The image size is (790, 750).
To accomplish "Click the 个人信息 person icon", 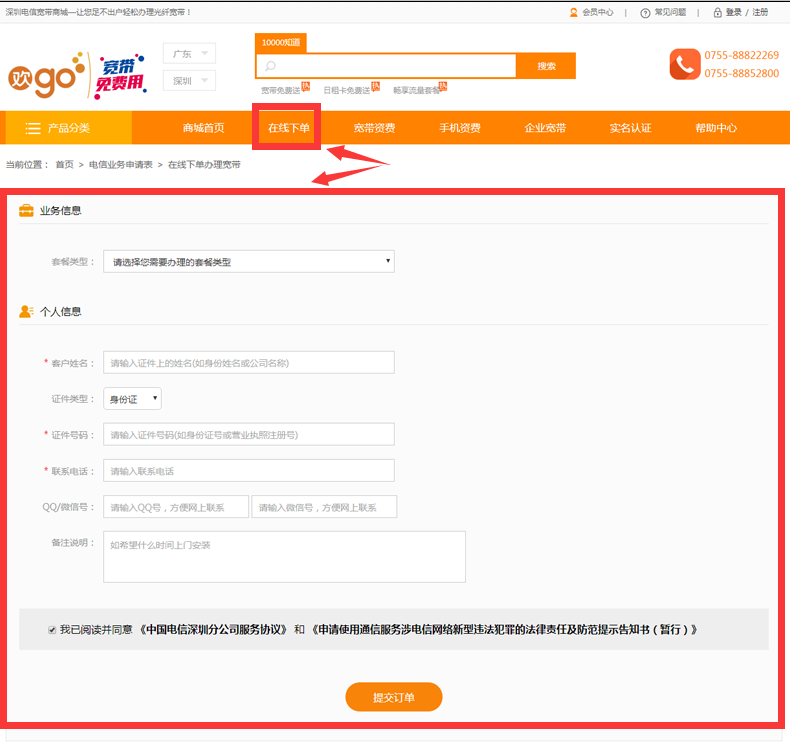I will (27, 312).
